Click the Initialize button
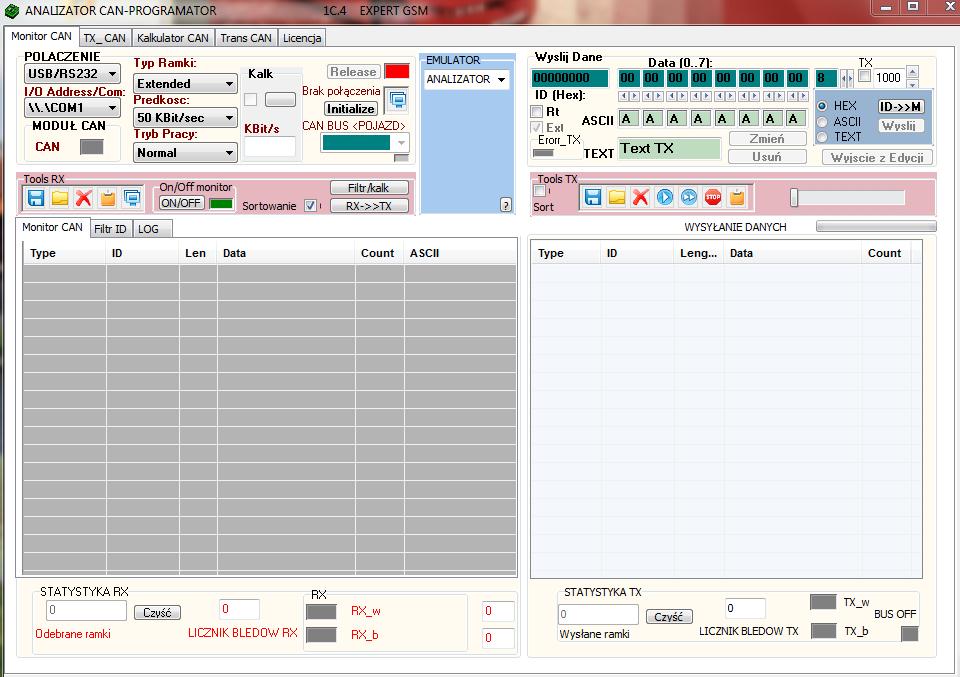The image size is (960, 677). point(351,109)
